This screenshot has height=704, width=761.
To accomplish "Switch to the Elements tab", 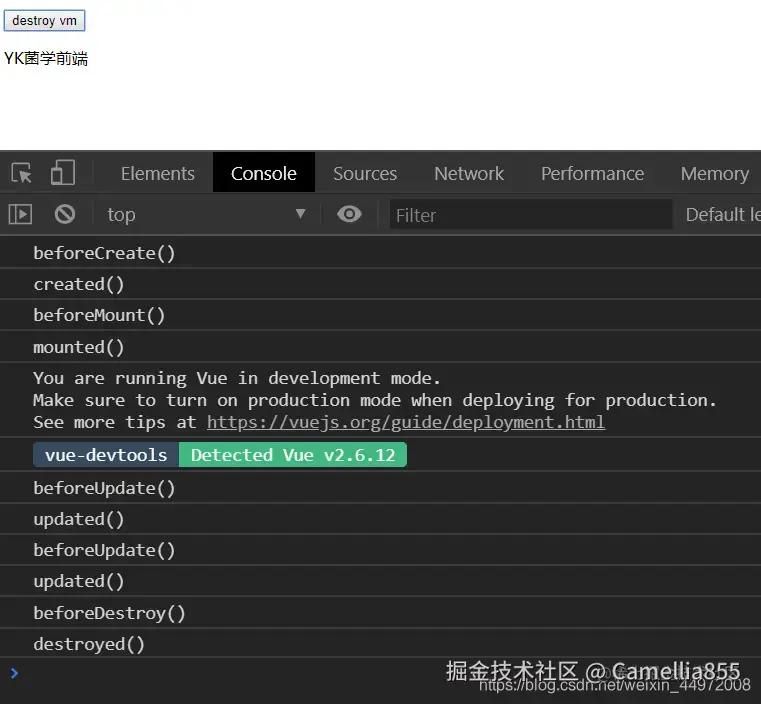I will (157, 173).
